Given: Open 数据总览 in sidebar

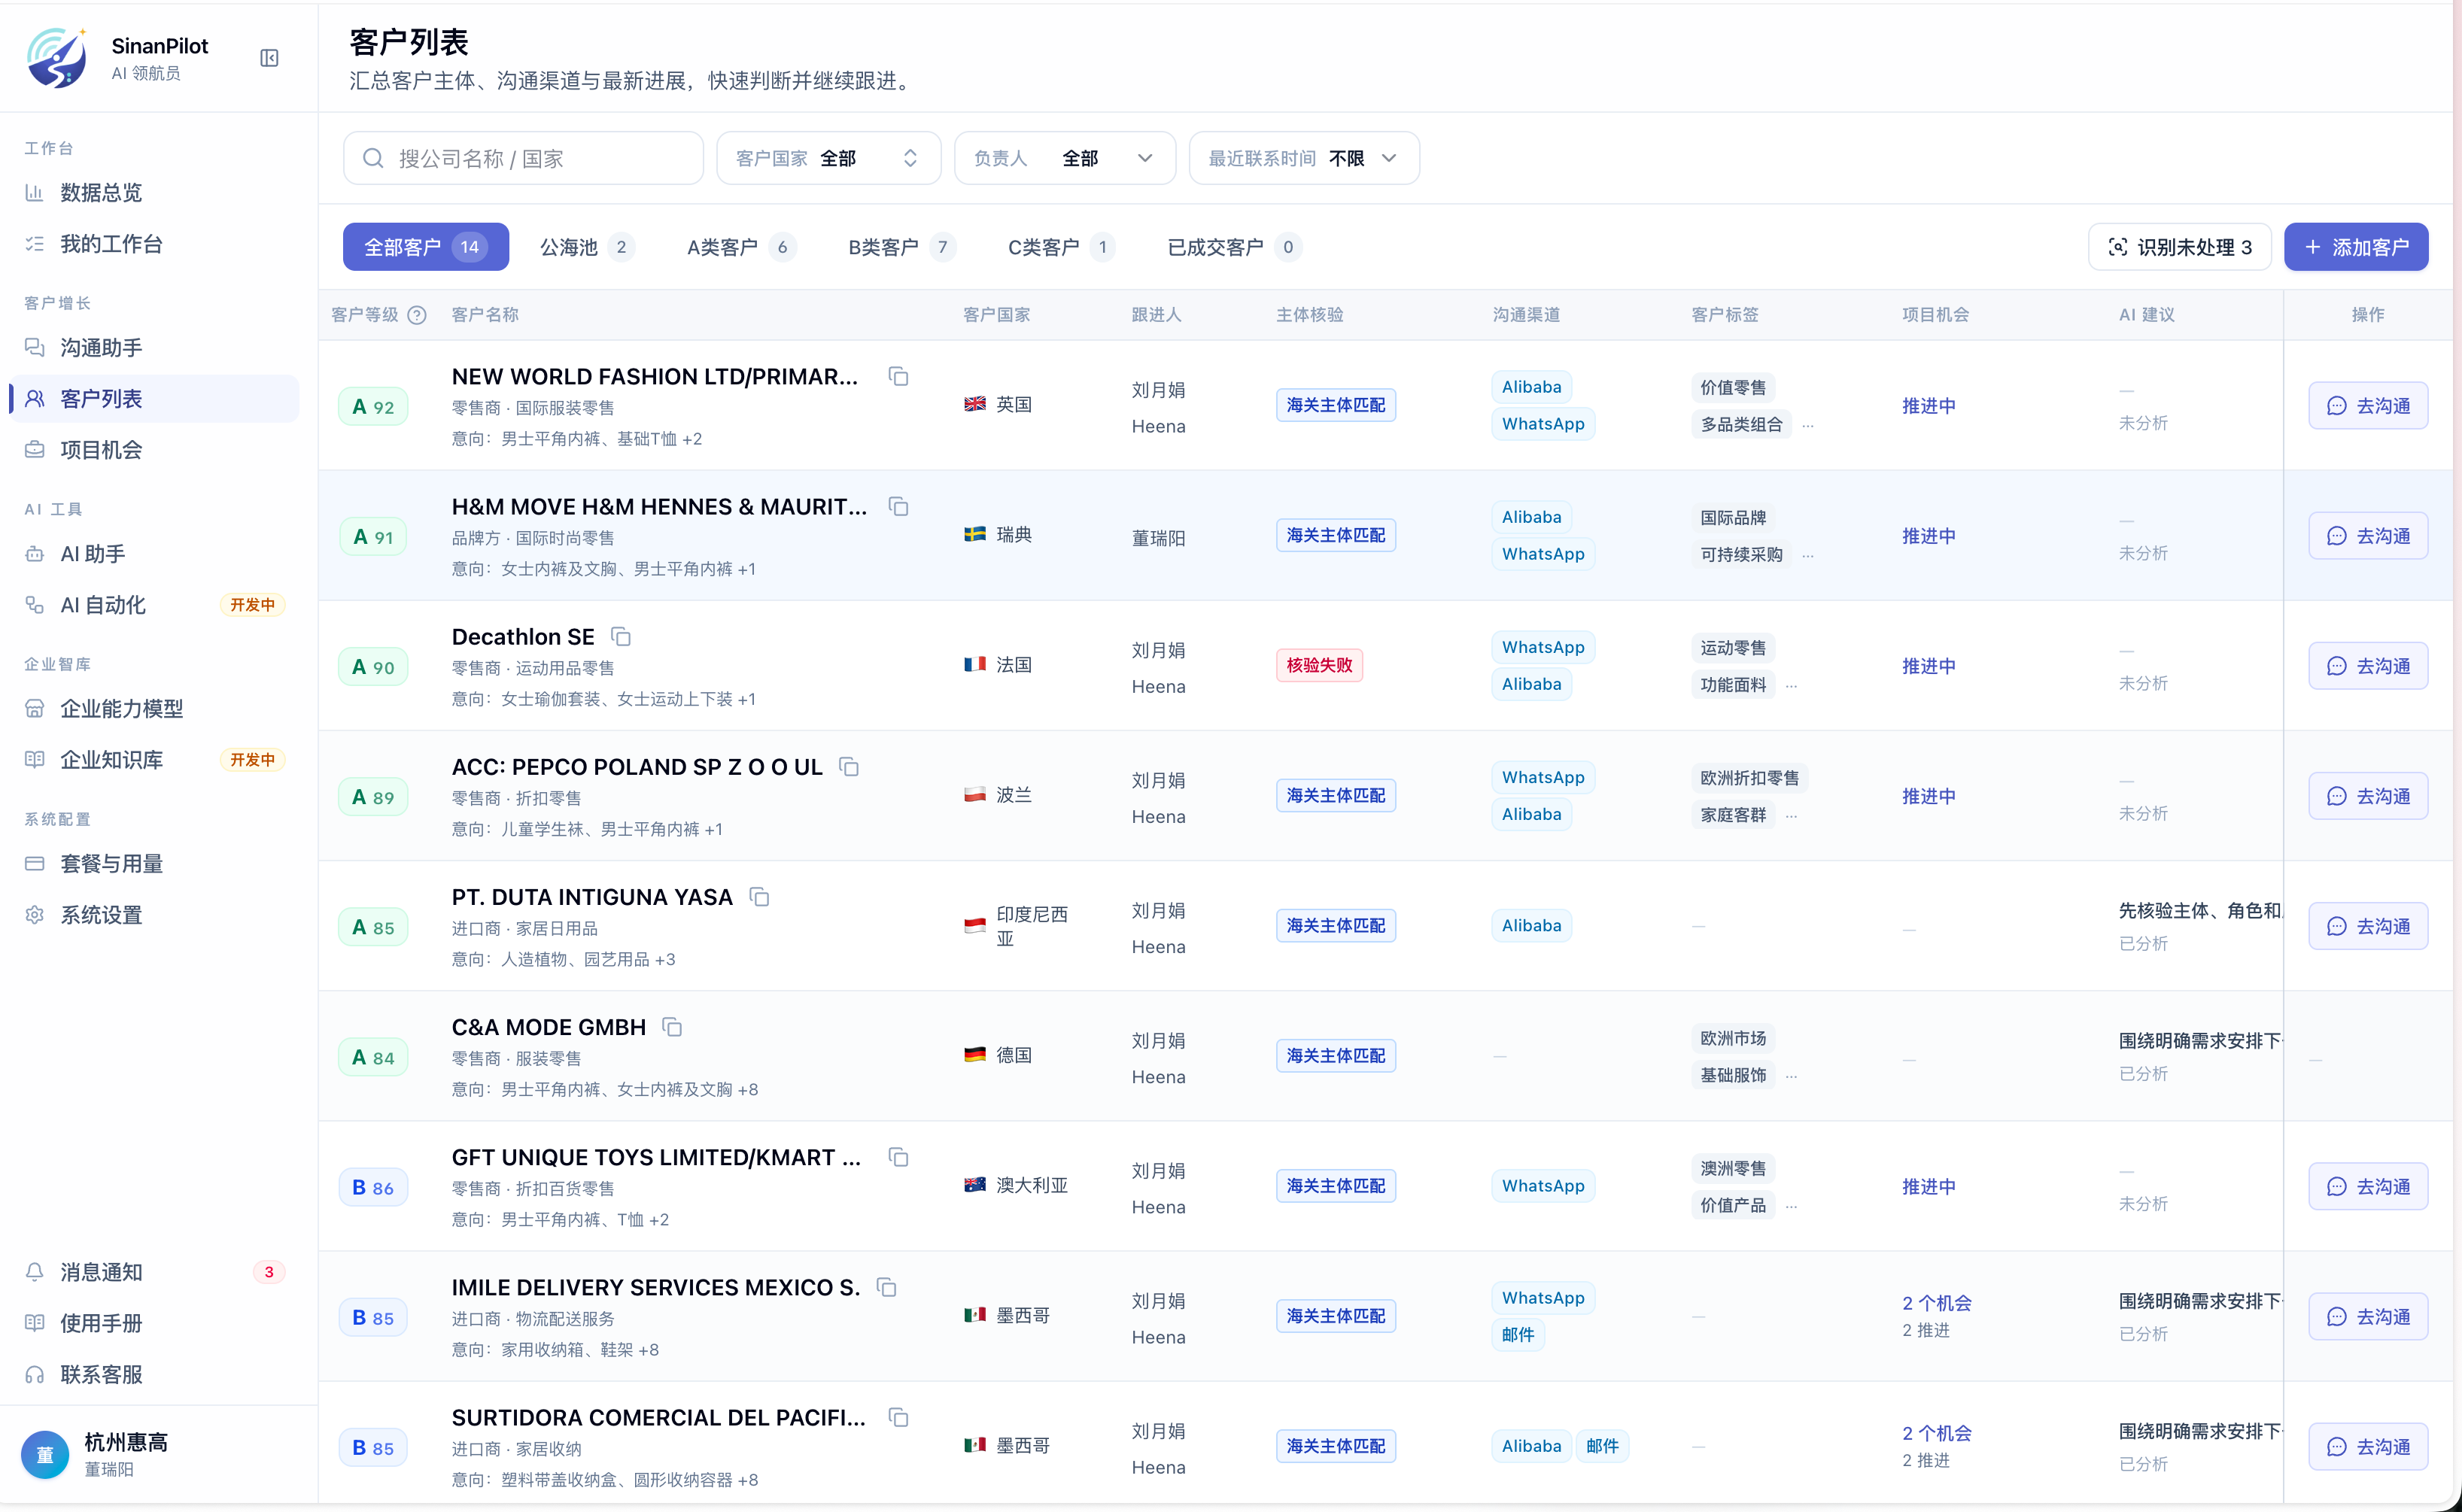Looking at the screenshot, I should coord(155,192).
